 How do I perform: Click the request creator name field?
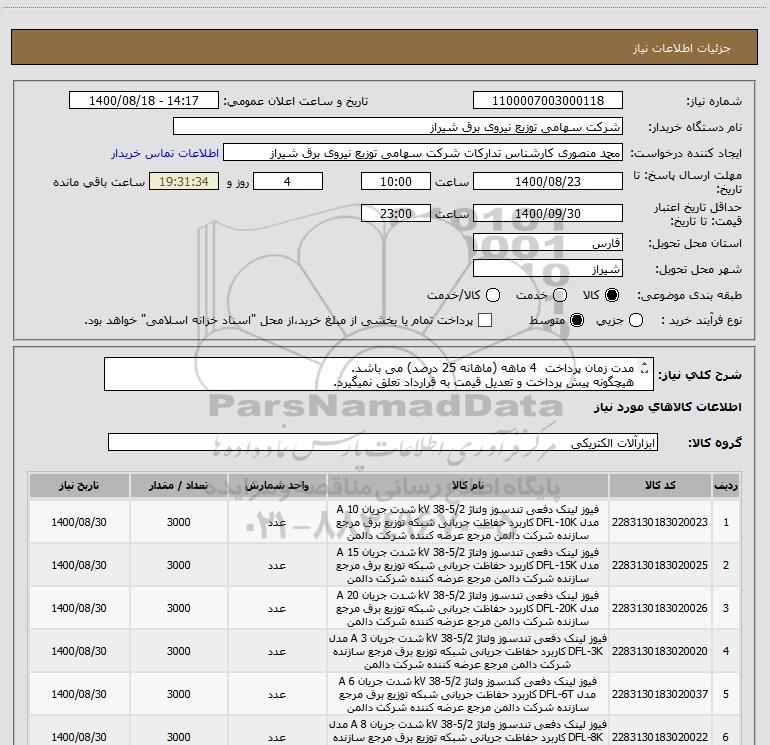[423, 153]
